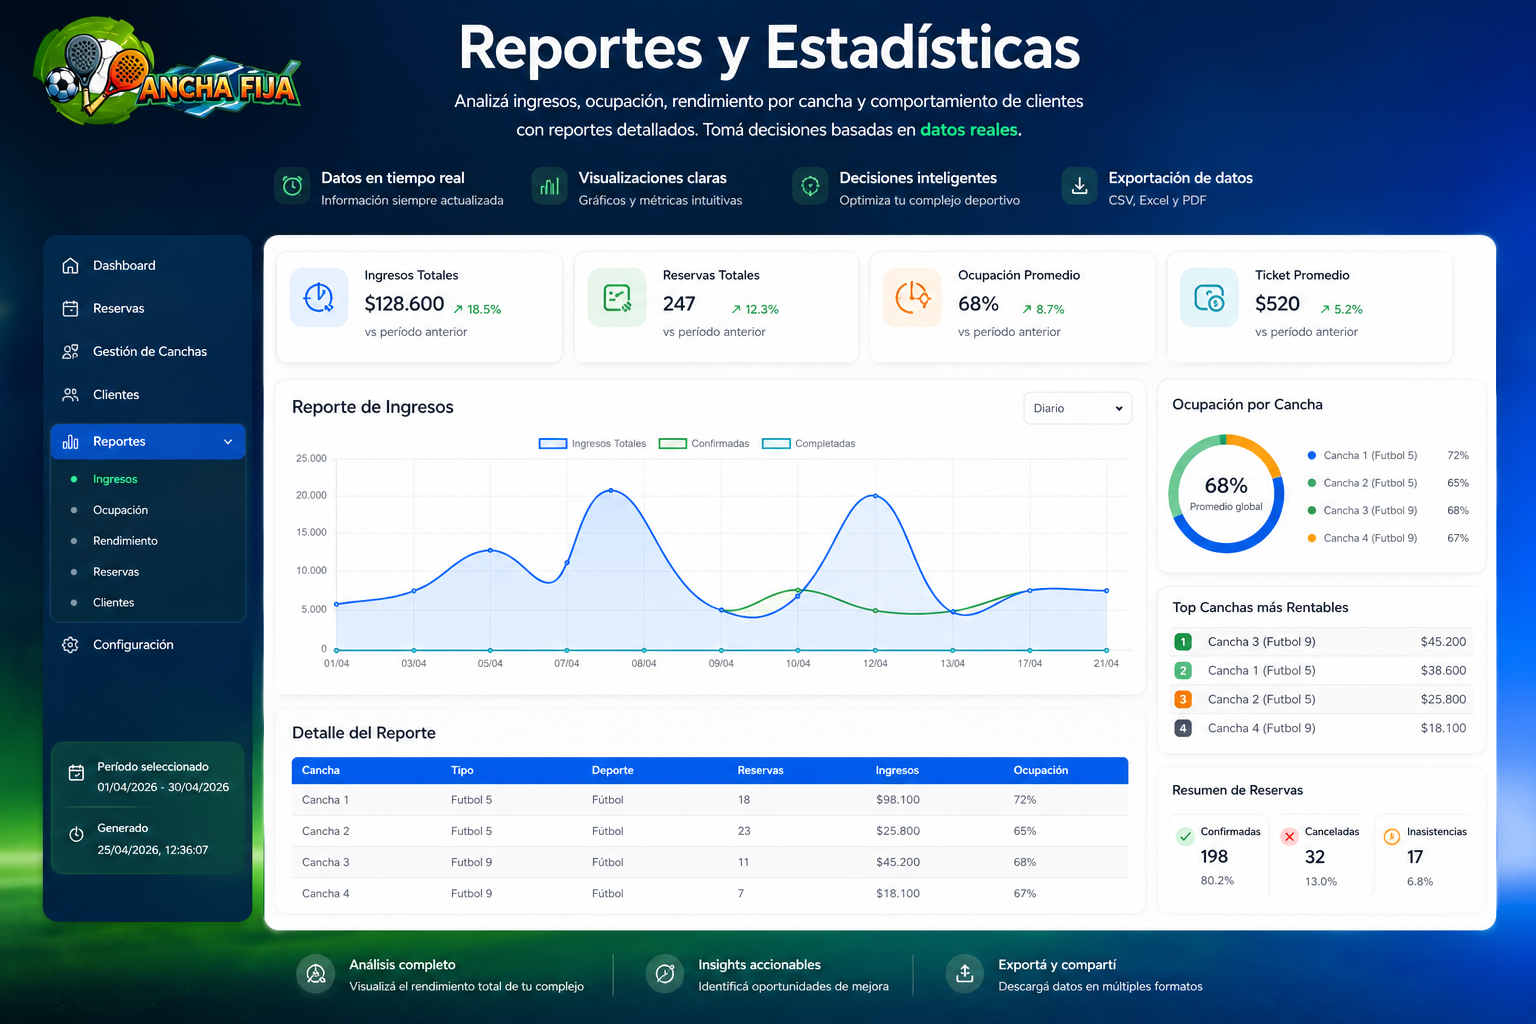
Task: Click the Insights accionables icon
Action: point(665,974)
